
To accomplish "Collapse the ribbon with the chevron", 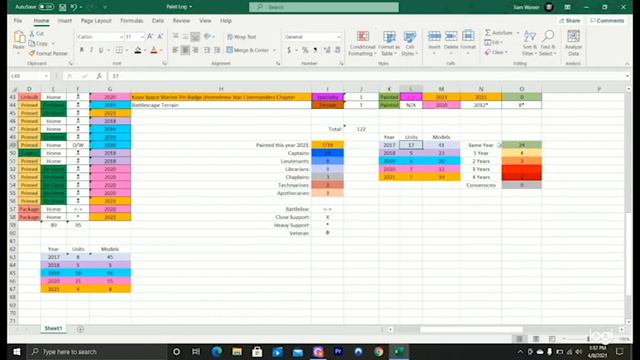I will coord(627,64).
